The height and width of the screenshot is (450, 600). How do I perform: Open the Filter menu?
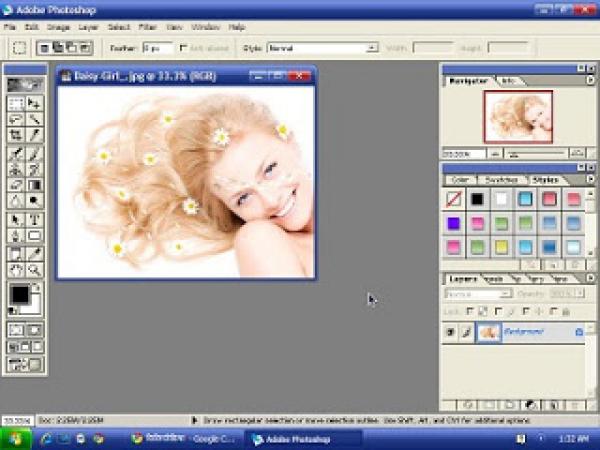(x=147, y=27)
